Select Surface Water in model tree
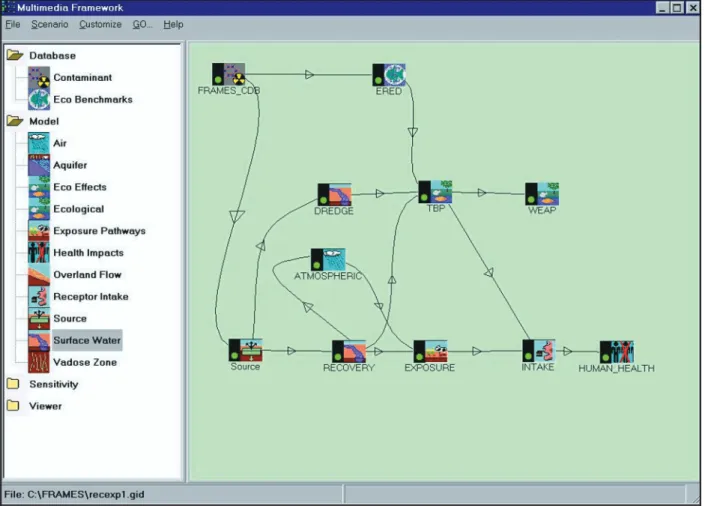 pyautogui.click(x=87, y=340)
